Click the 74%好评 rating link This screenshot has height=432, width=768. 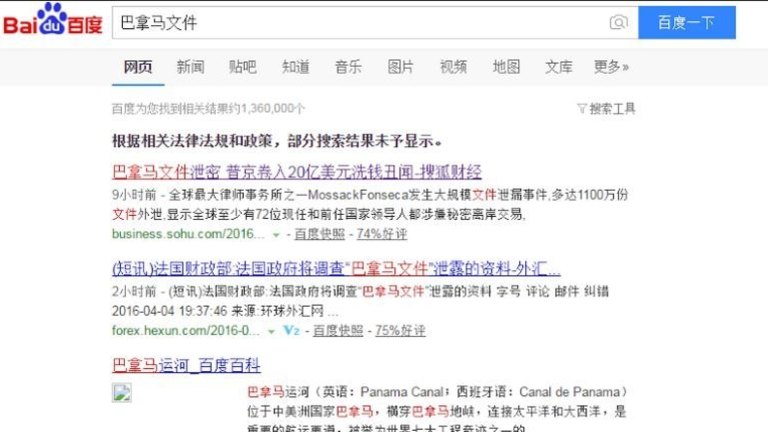coord(382,234)
